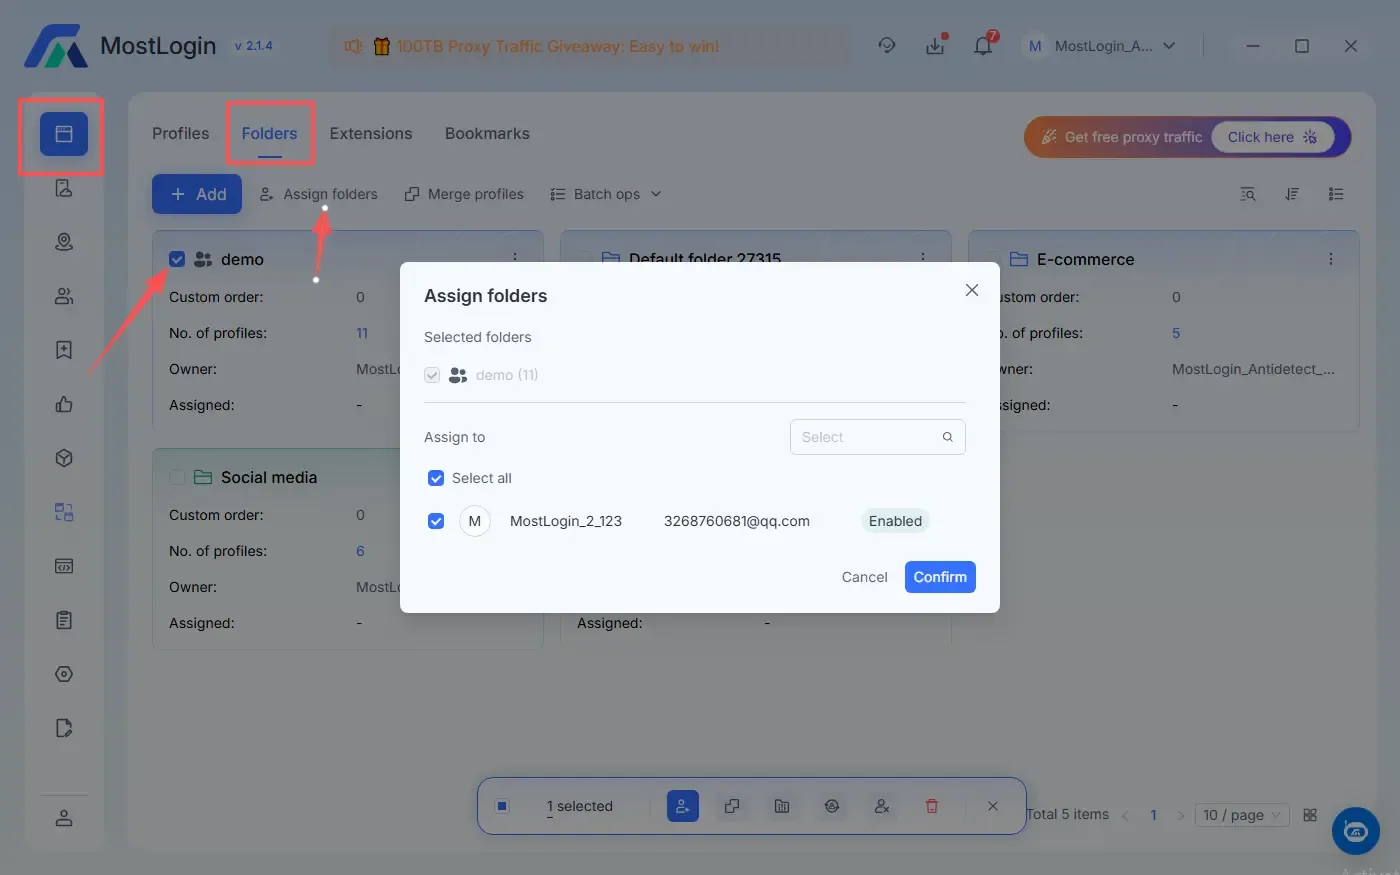
Task: Click the grid layout icon near pagination
Action: pyautogui.click(x=1310, y=815)
